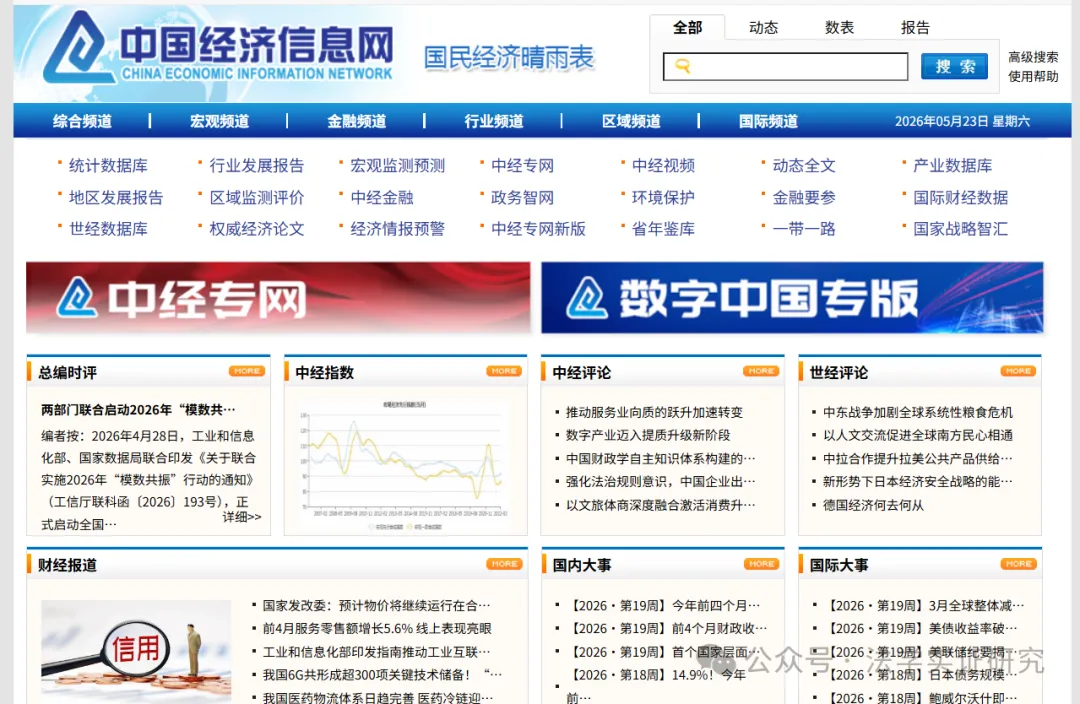Select the 报告 search tab
This screenshot has height=704, width=1080.
pos(915,28)
